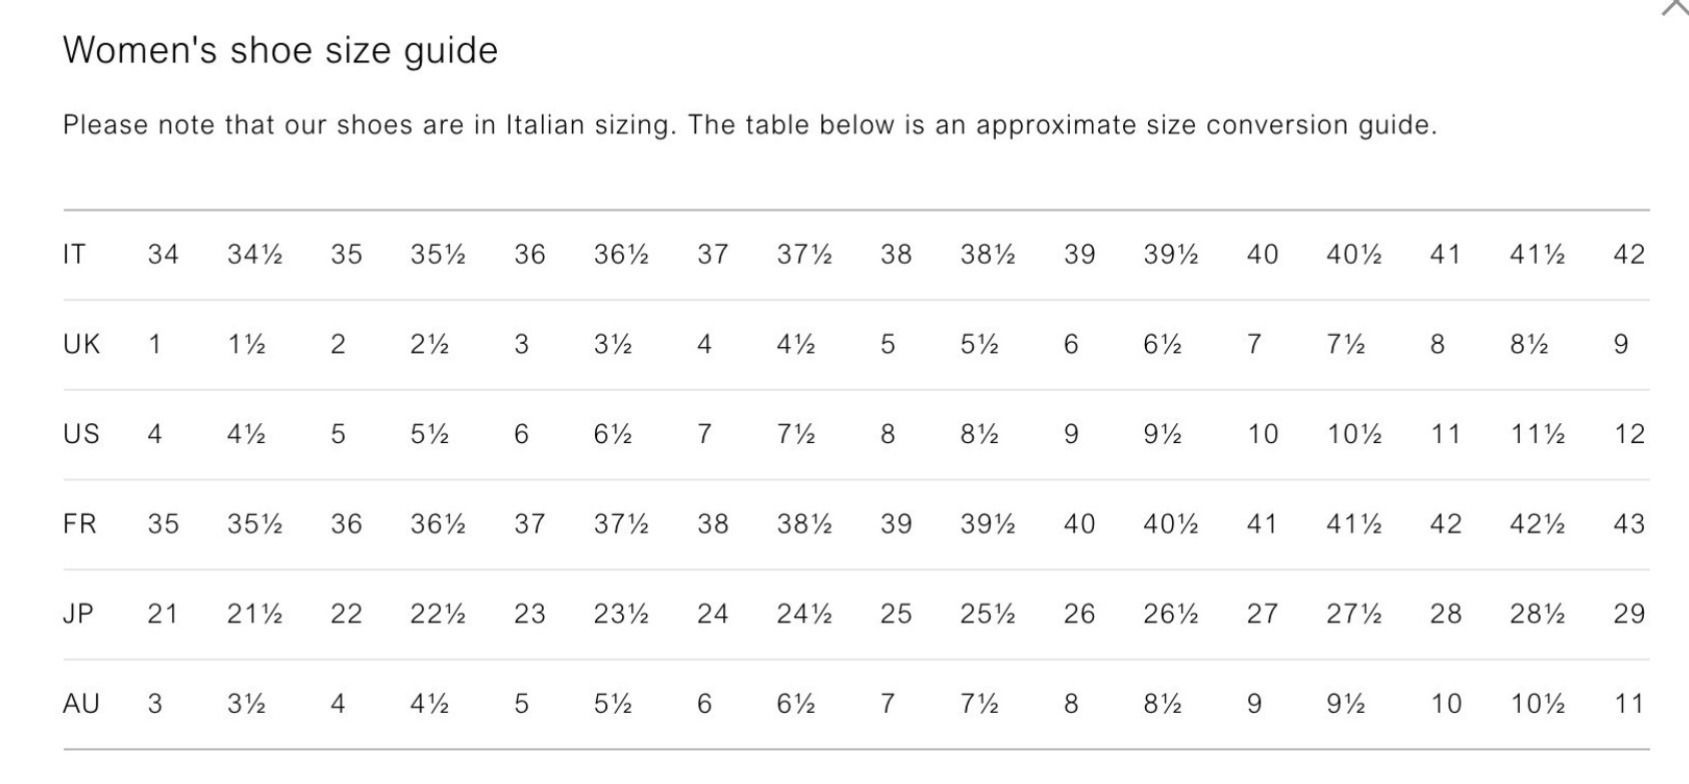Click FR size 43 cell
1689x784 pixels.
click(1629, 524)
